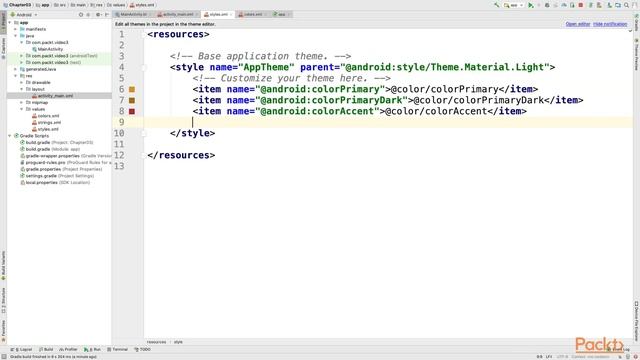Viewport: 640px width, 360px height.
Task: Open the Build tool window
Action: [46, 350]
